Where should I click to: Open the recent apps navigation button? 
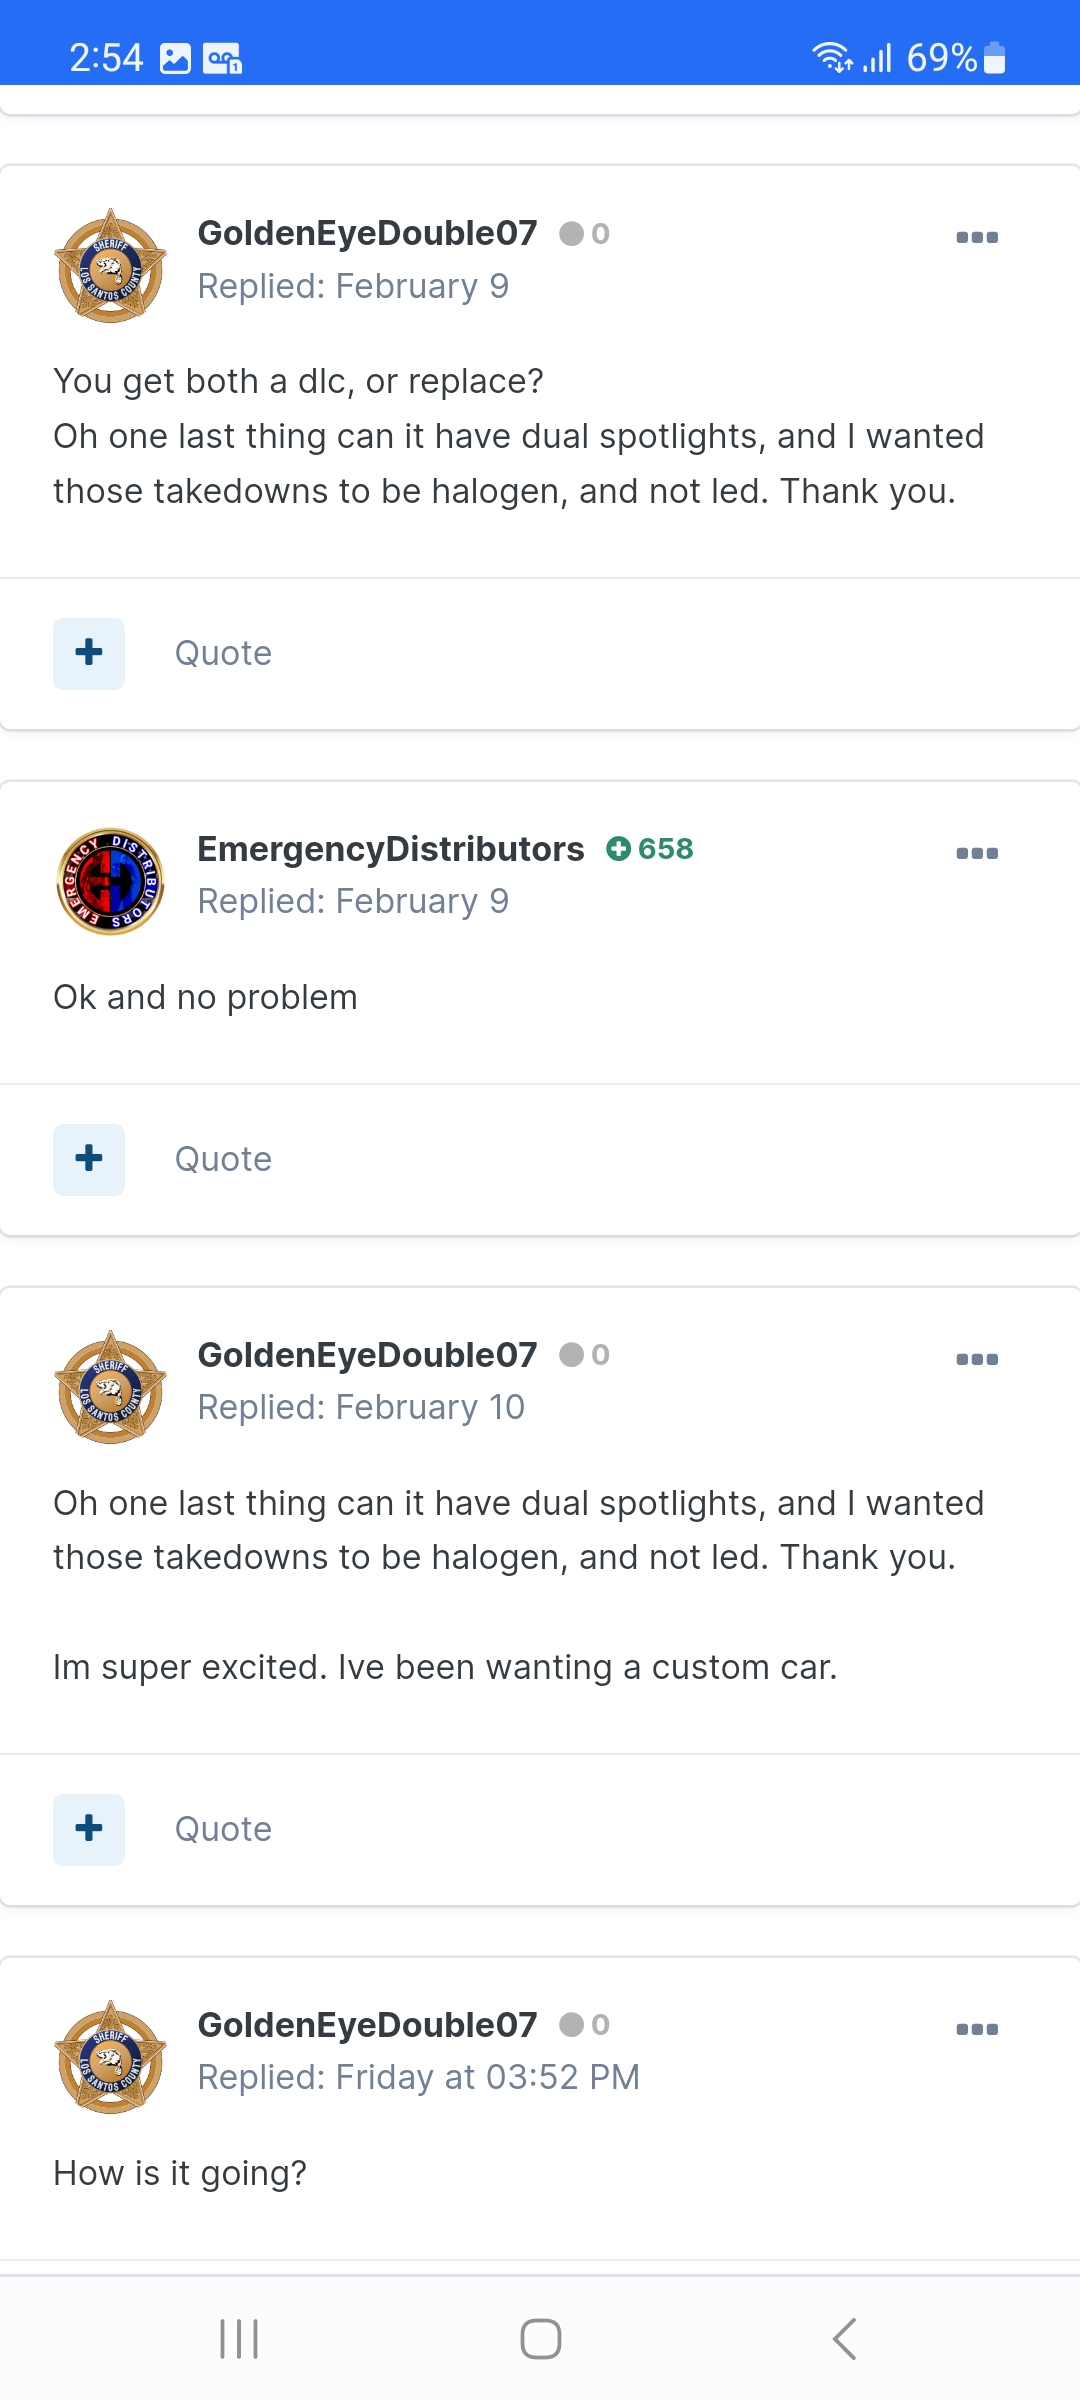tap(239, 2339)
